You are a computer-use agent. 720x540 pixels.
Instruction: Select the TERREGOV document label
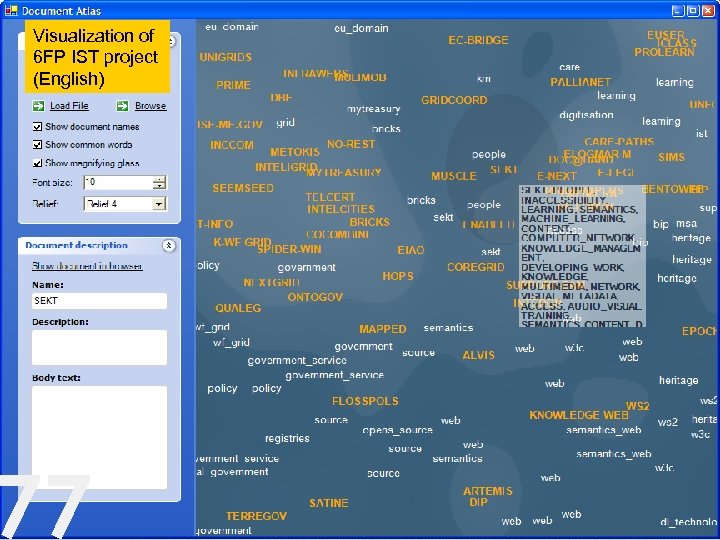point(256,516)
